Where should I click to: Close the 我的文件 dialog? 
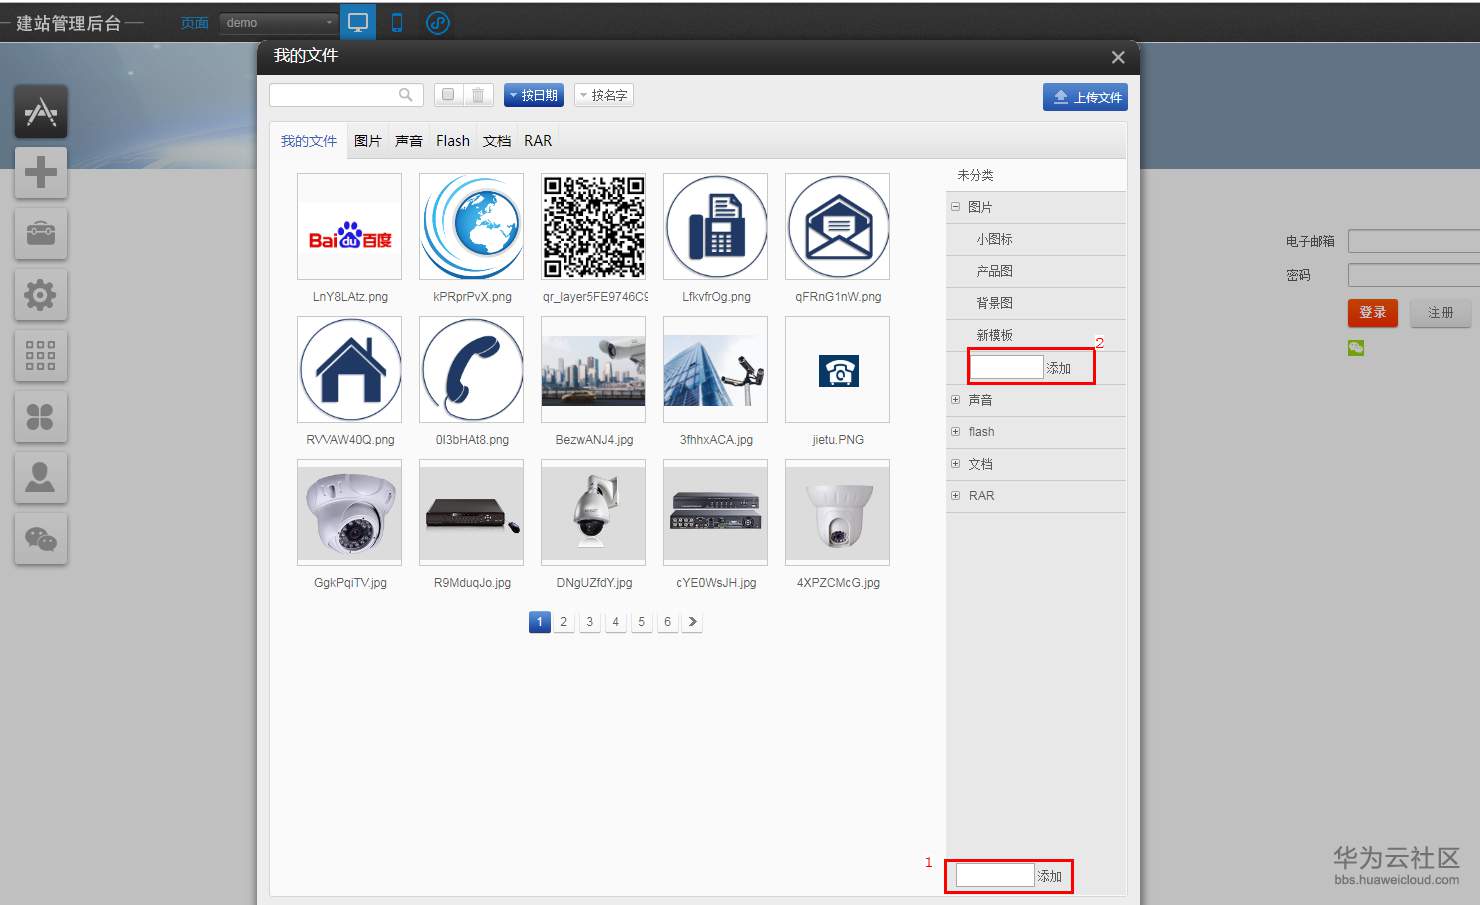coord(1118,57)
